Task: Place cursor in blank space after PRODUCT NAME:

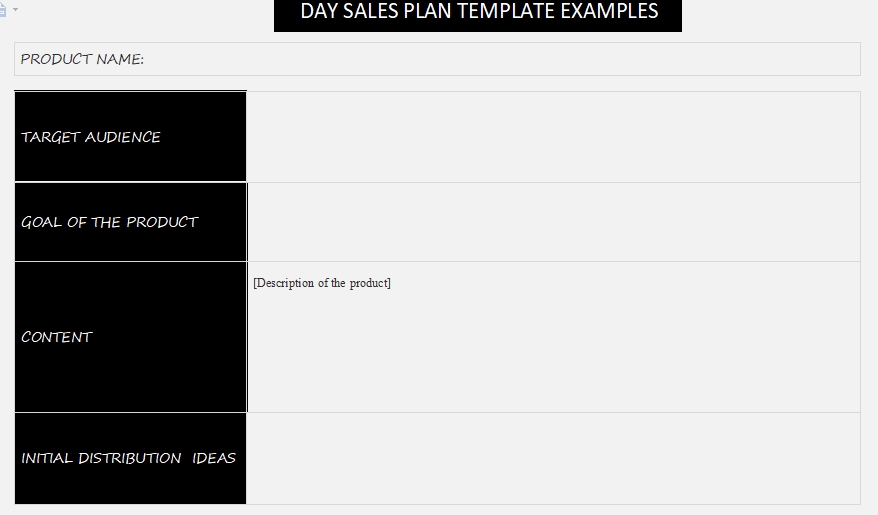Action: (x=500, y=59)
